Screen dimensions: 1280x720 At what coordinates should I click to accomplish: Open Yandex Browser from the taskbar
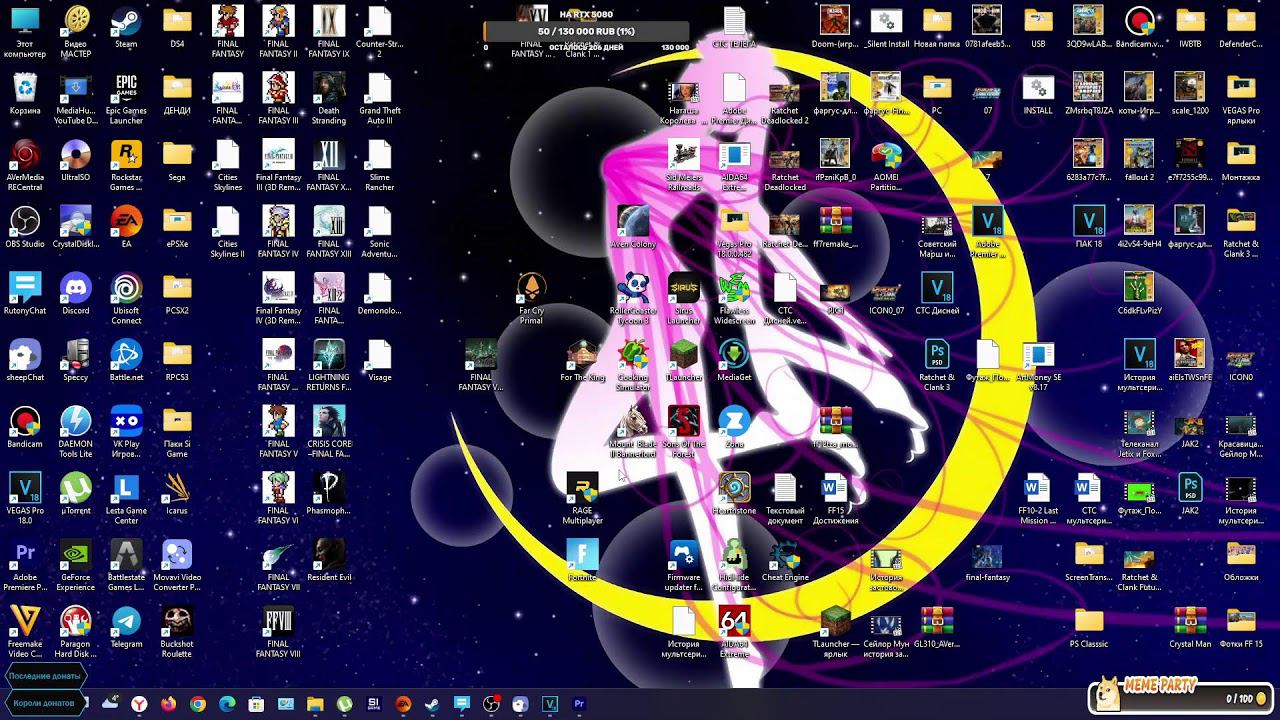click(x=139, y=704)
